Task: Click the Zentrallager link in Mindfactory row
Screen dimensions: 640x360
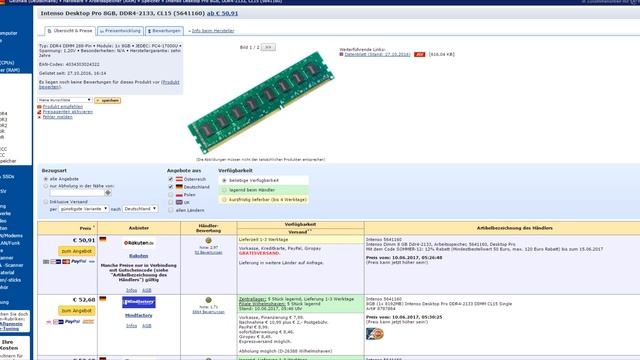Action: click(252, 299)
